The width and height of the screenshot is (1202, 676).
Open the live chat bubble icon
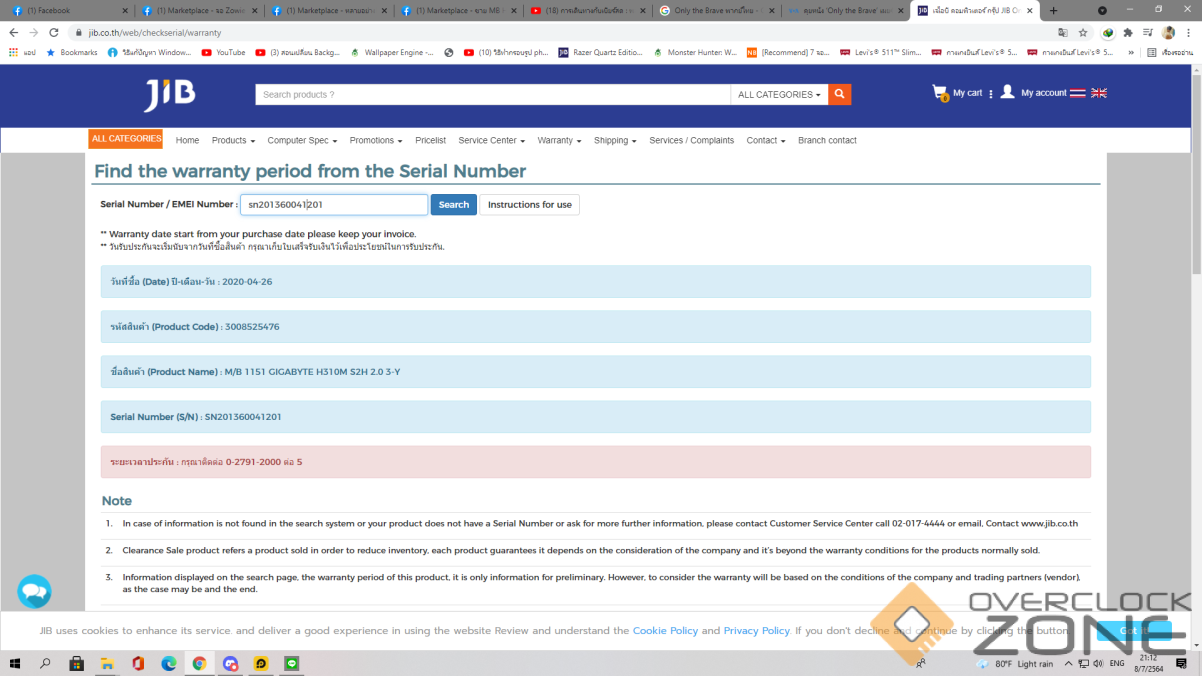pos(34,592)
